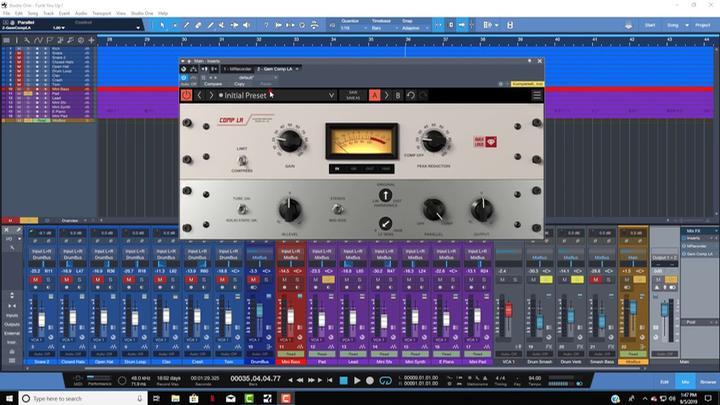720x405 pixels.
Task: Open the Song menu
Action: (x=33, y=13)
